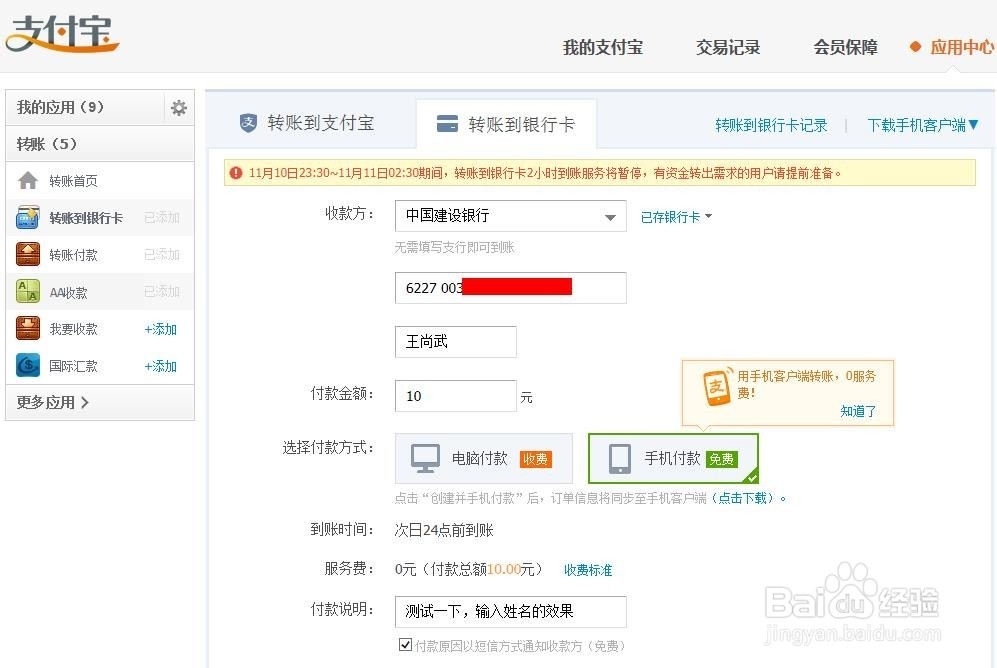Click the bank card icon beside 转账到银行卡
The height and width of the screenshot is (668, 997).
coord(28,217)
